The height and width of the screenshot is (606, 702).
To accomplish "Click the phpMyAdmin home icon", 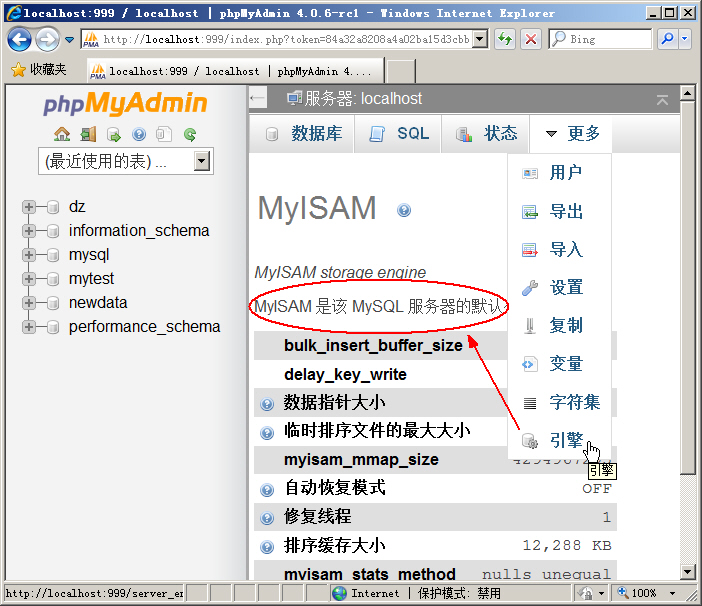I will click(x=62, y=134).
